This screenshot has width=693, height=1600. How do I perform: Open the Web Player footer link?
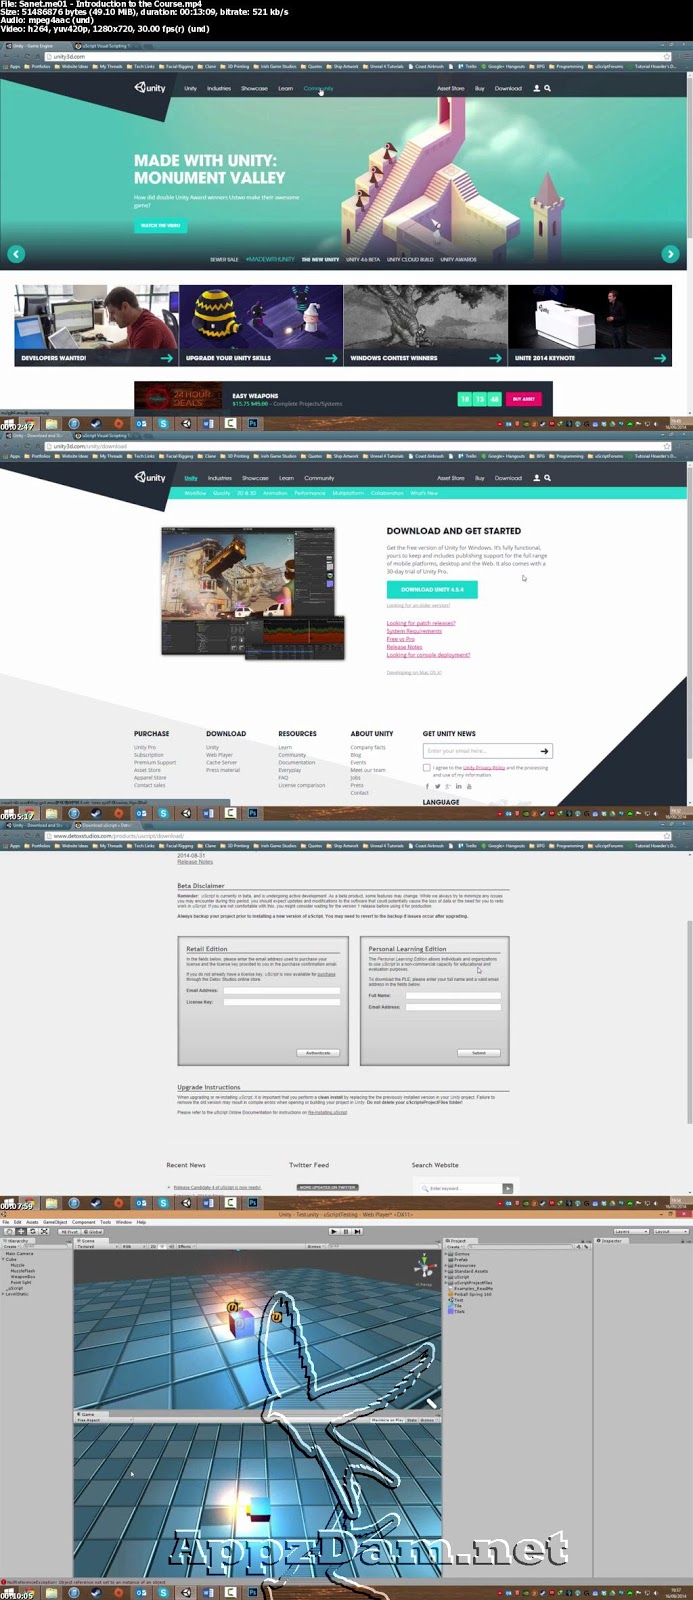click(219, 755)
